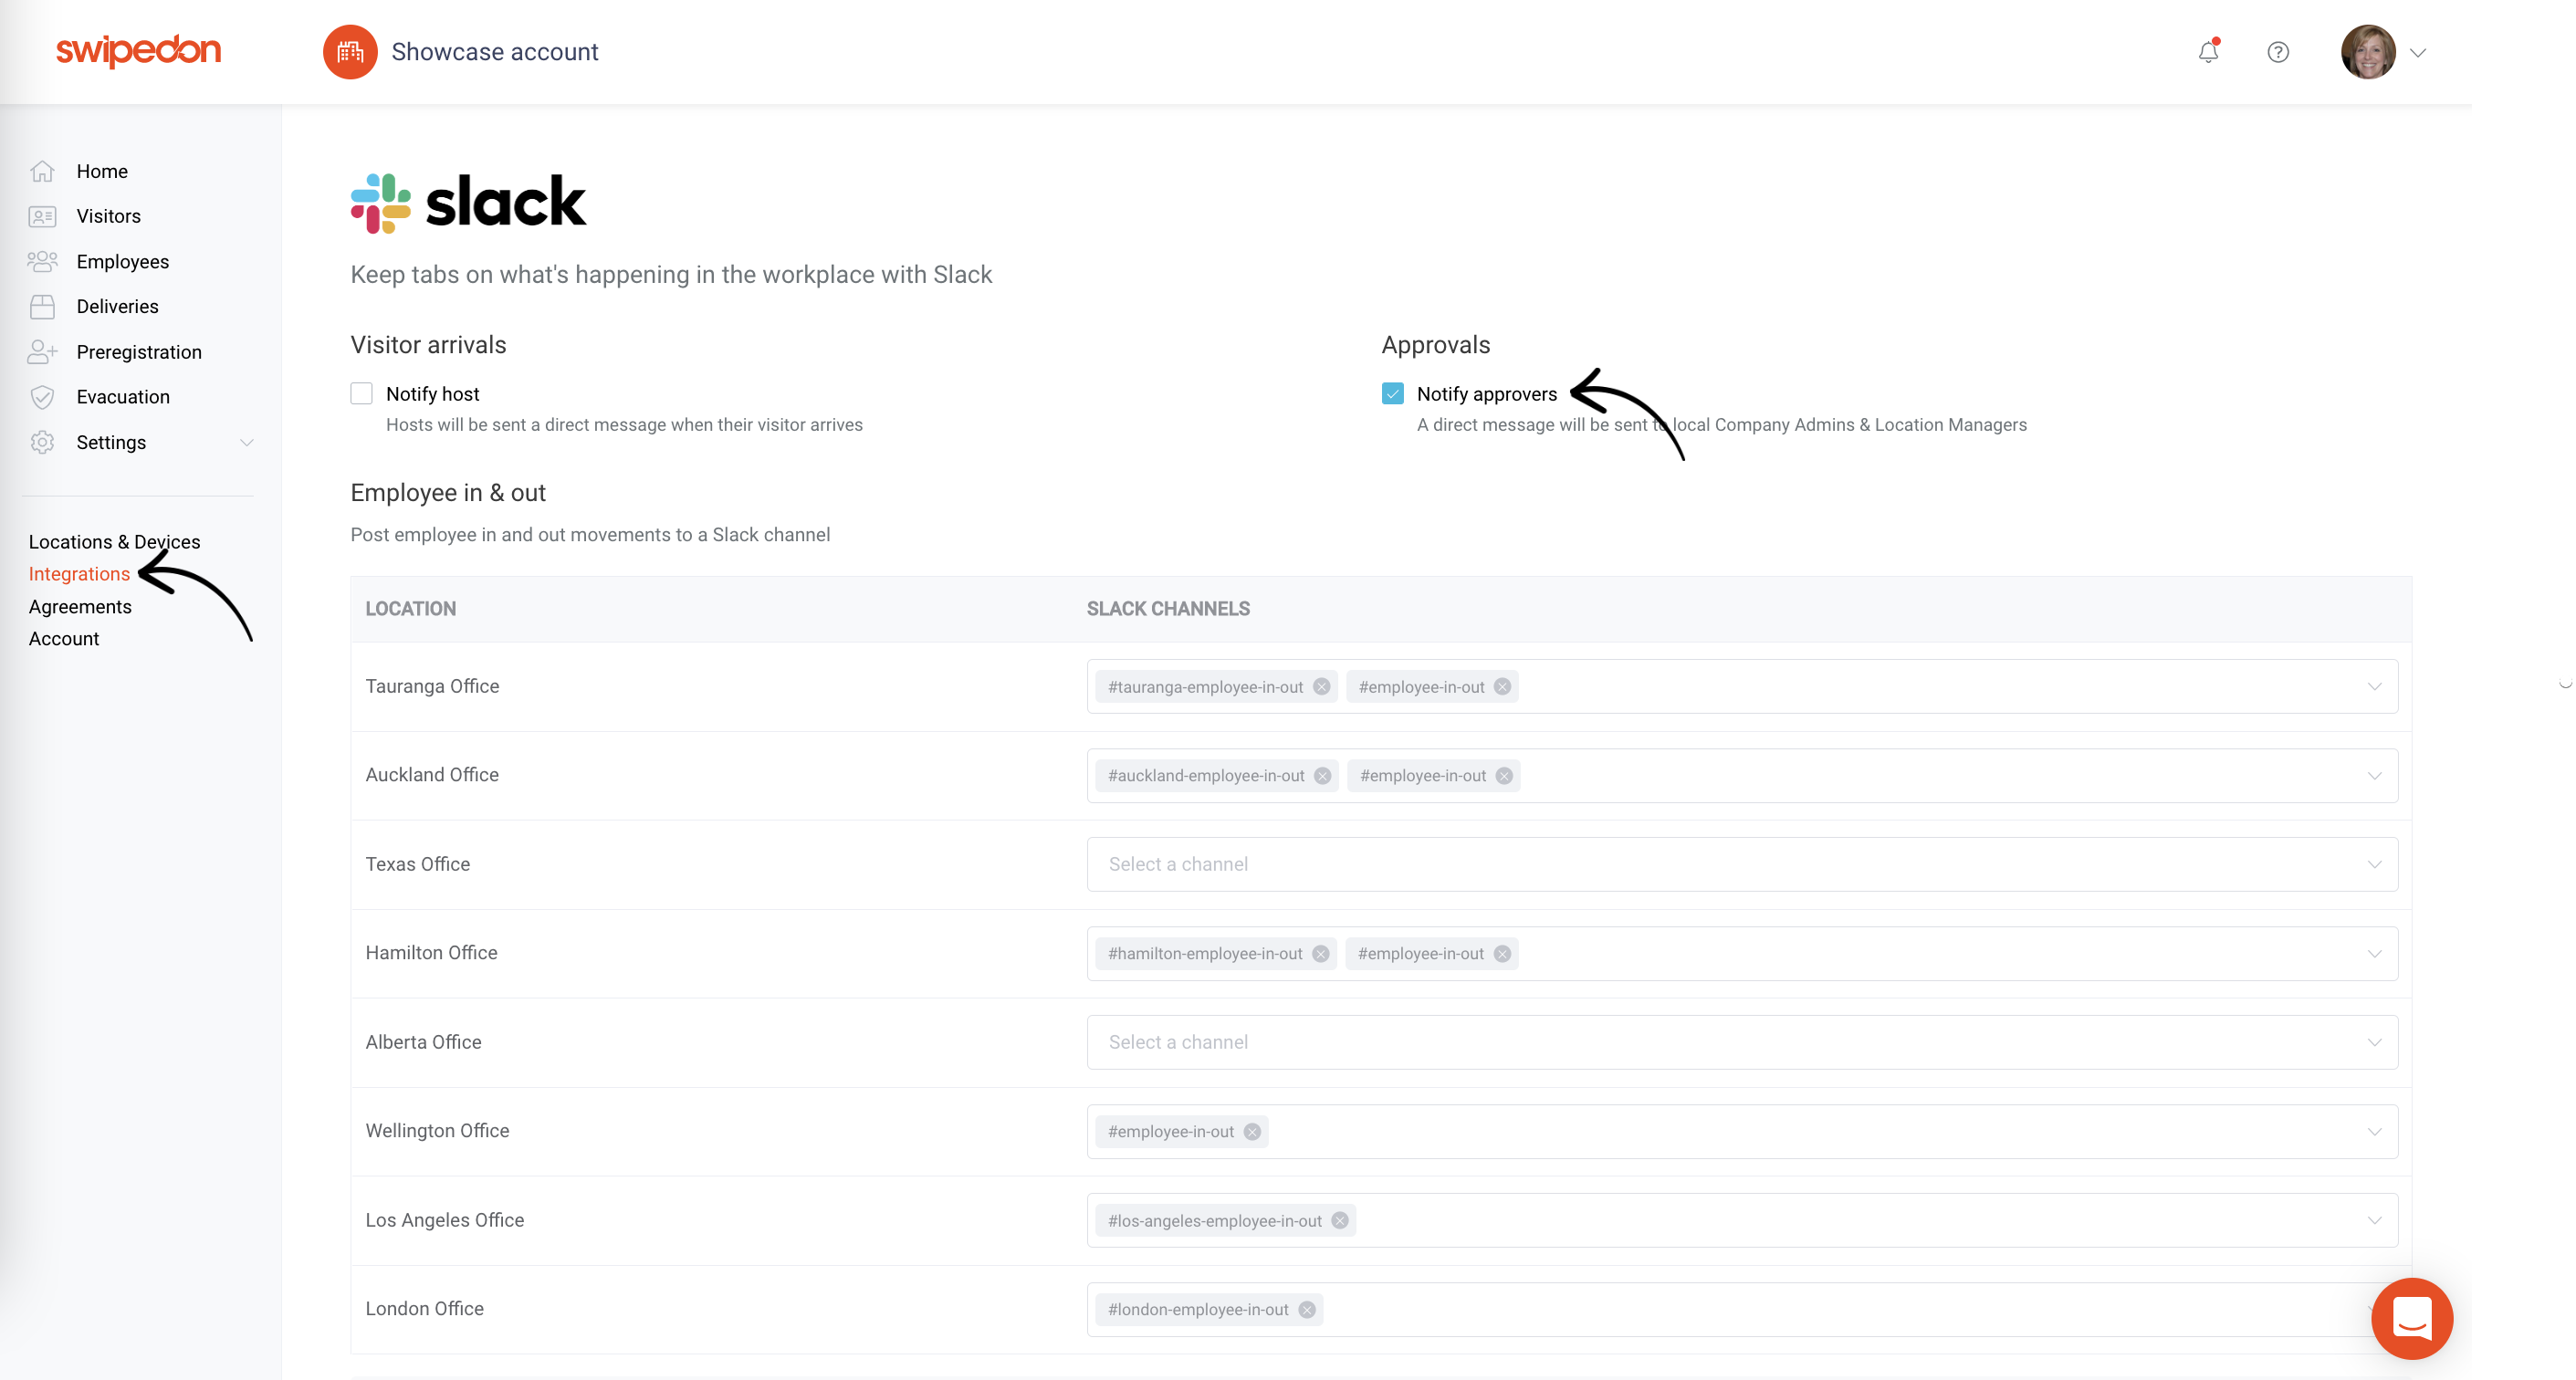Enable the Notify host checkbox
The height and width of the screenshot is (1380, 2576).
[x=362, y=393]
